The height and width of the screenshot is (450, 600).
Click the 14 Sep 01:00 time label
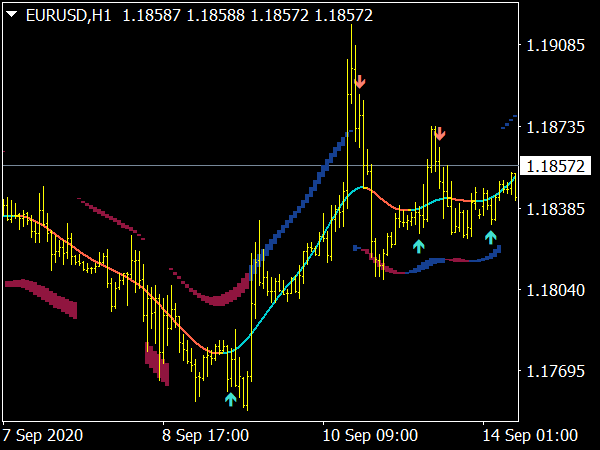coord(530,435)
